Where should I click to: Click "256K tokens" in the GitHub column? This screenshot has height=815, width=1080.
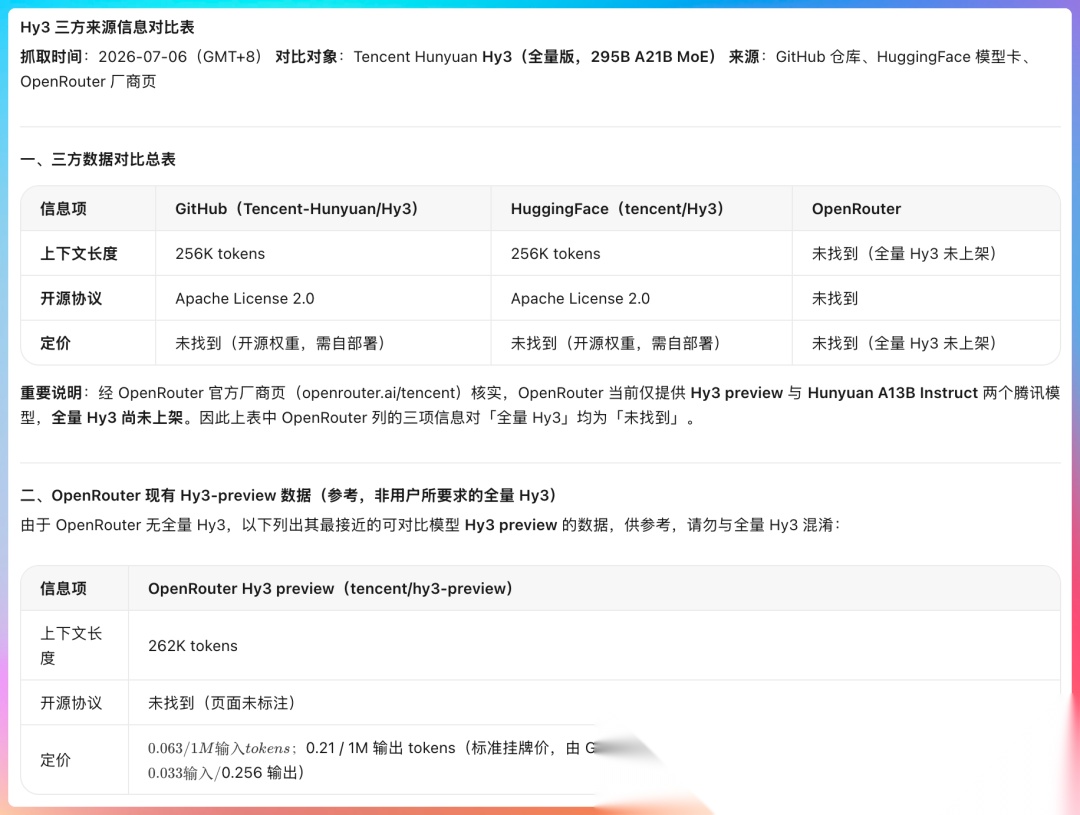(220, 254)
